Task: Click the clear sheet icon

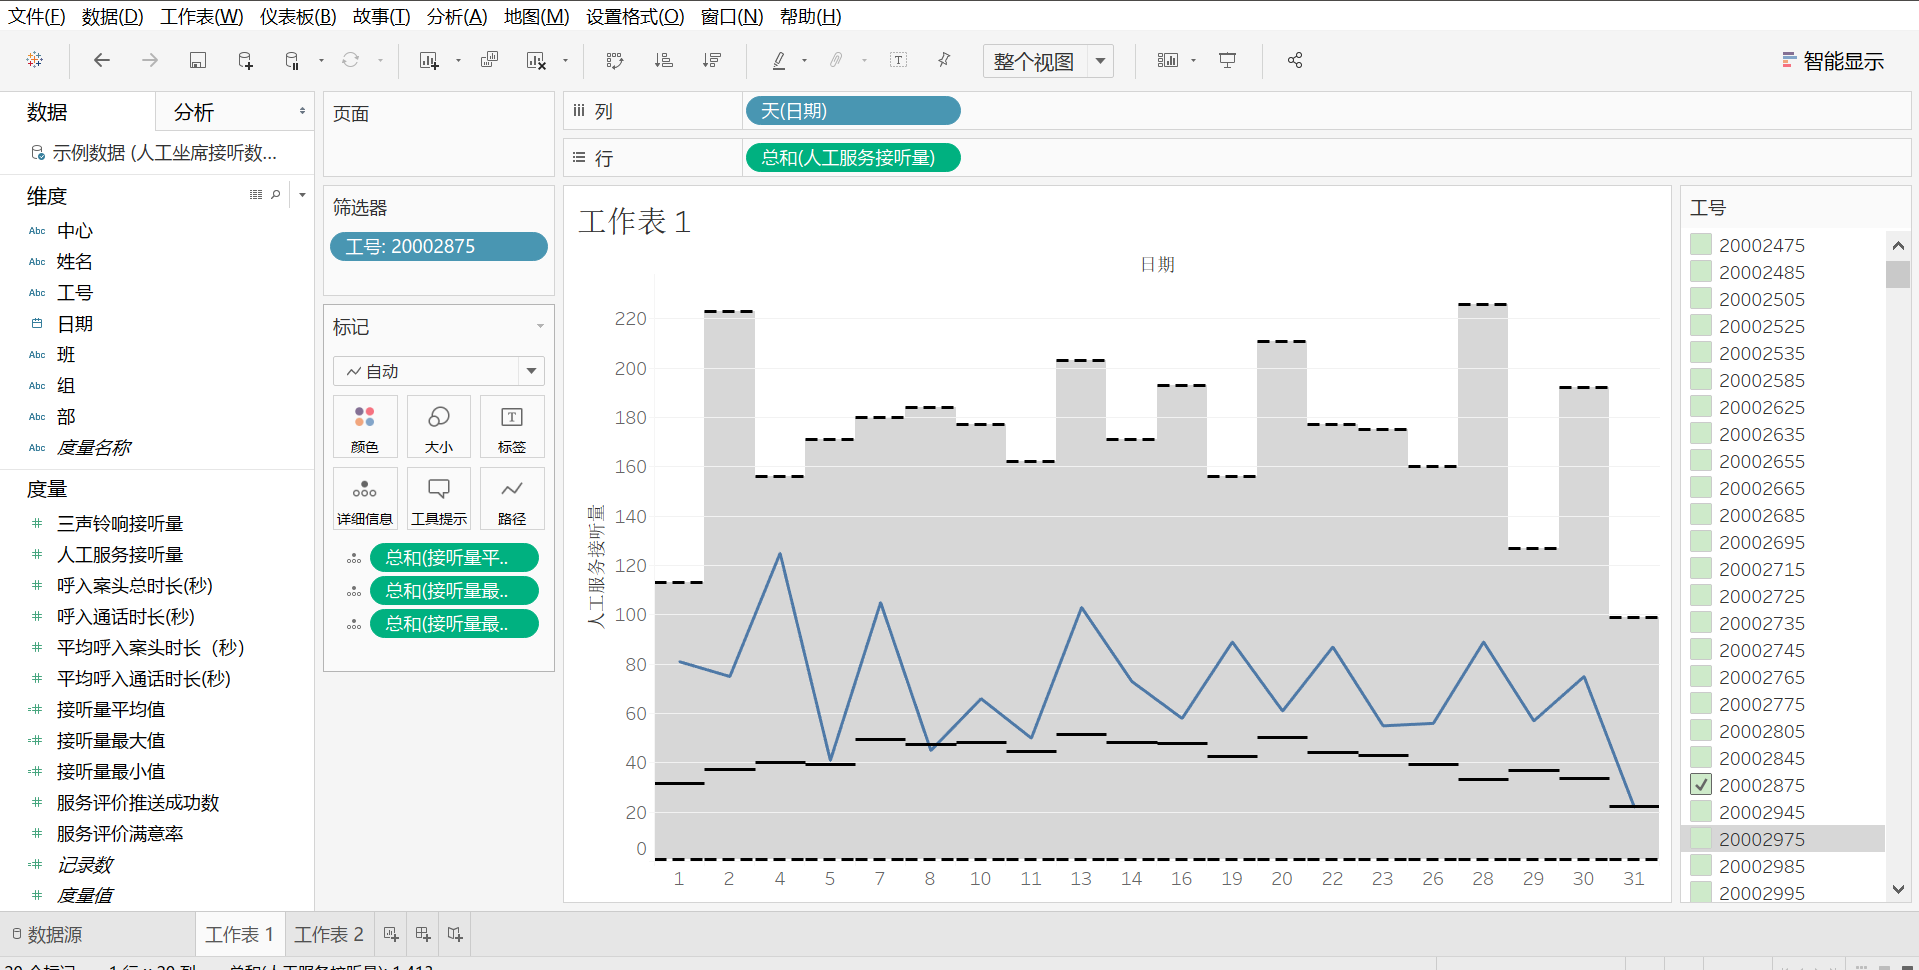Action: [537, 60]
